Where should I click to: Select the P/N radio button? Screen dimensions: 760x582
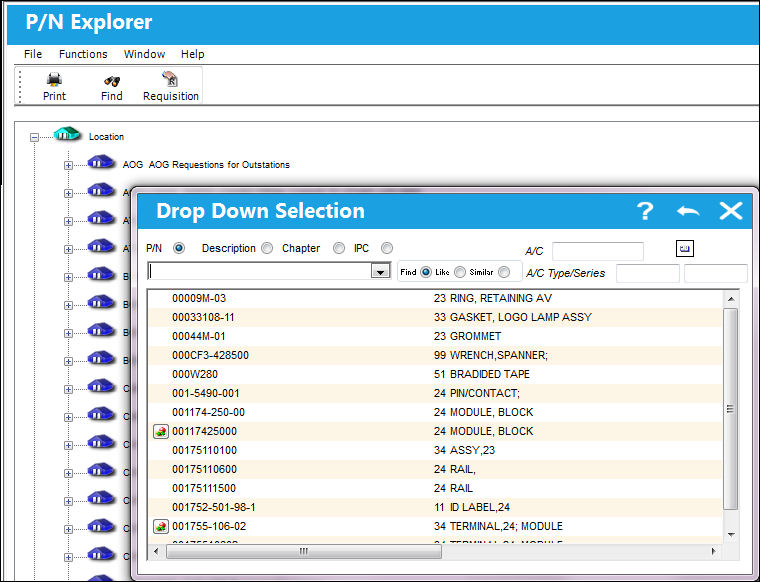pos(179,248)
